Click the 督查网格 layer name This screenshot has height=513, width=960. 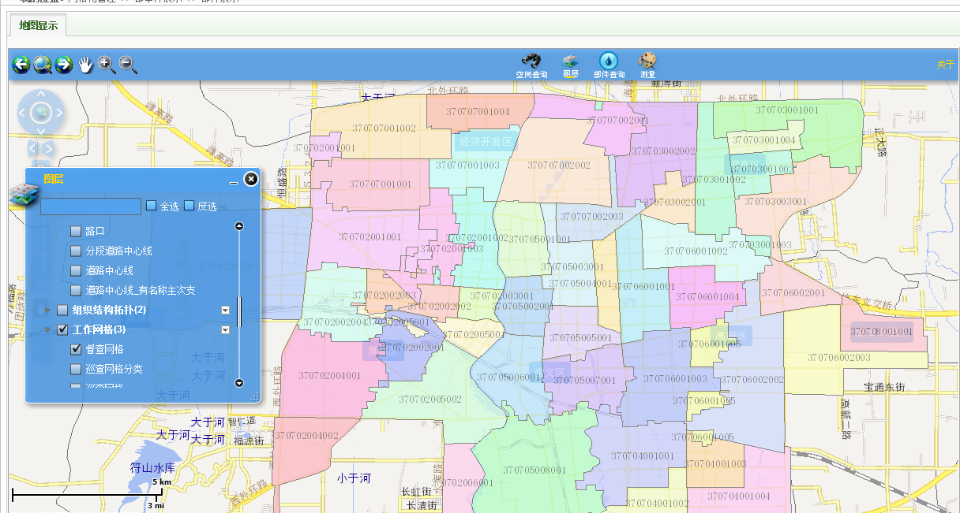(104, 350)
